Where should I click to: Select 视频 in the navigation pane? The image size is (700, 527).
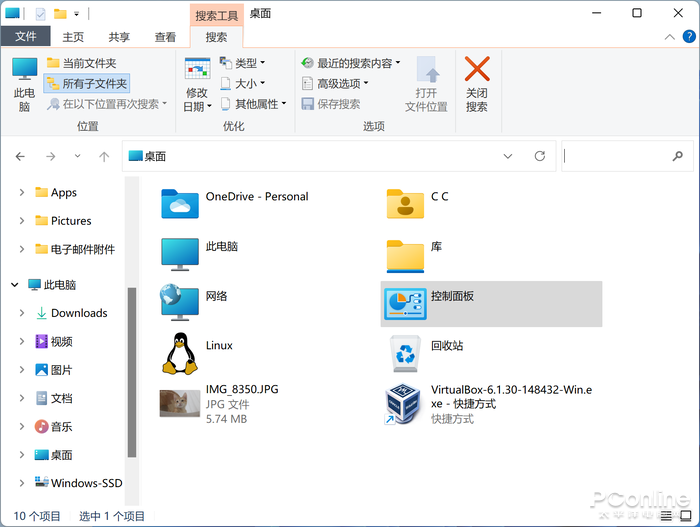(54, 342)
